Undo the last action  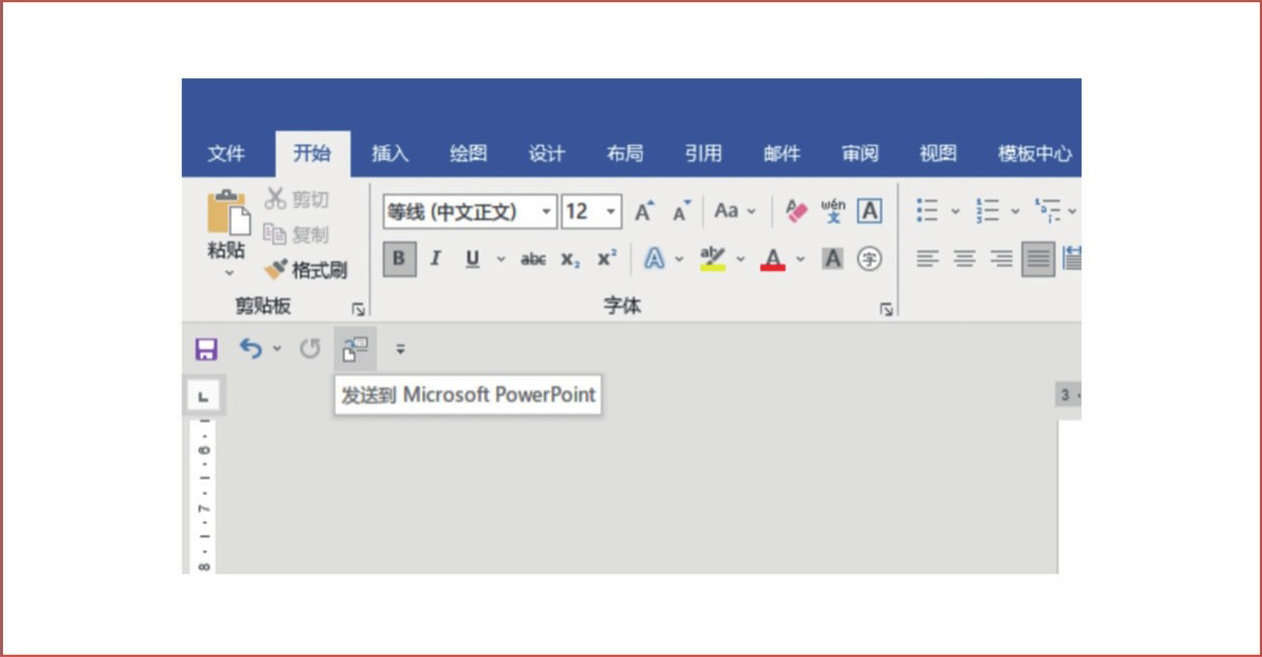(x=250, y=348)
